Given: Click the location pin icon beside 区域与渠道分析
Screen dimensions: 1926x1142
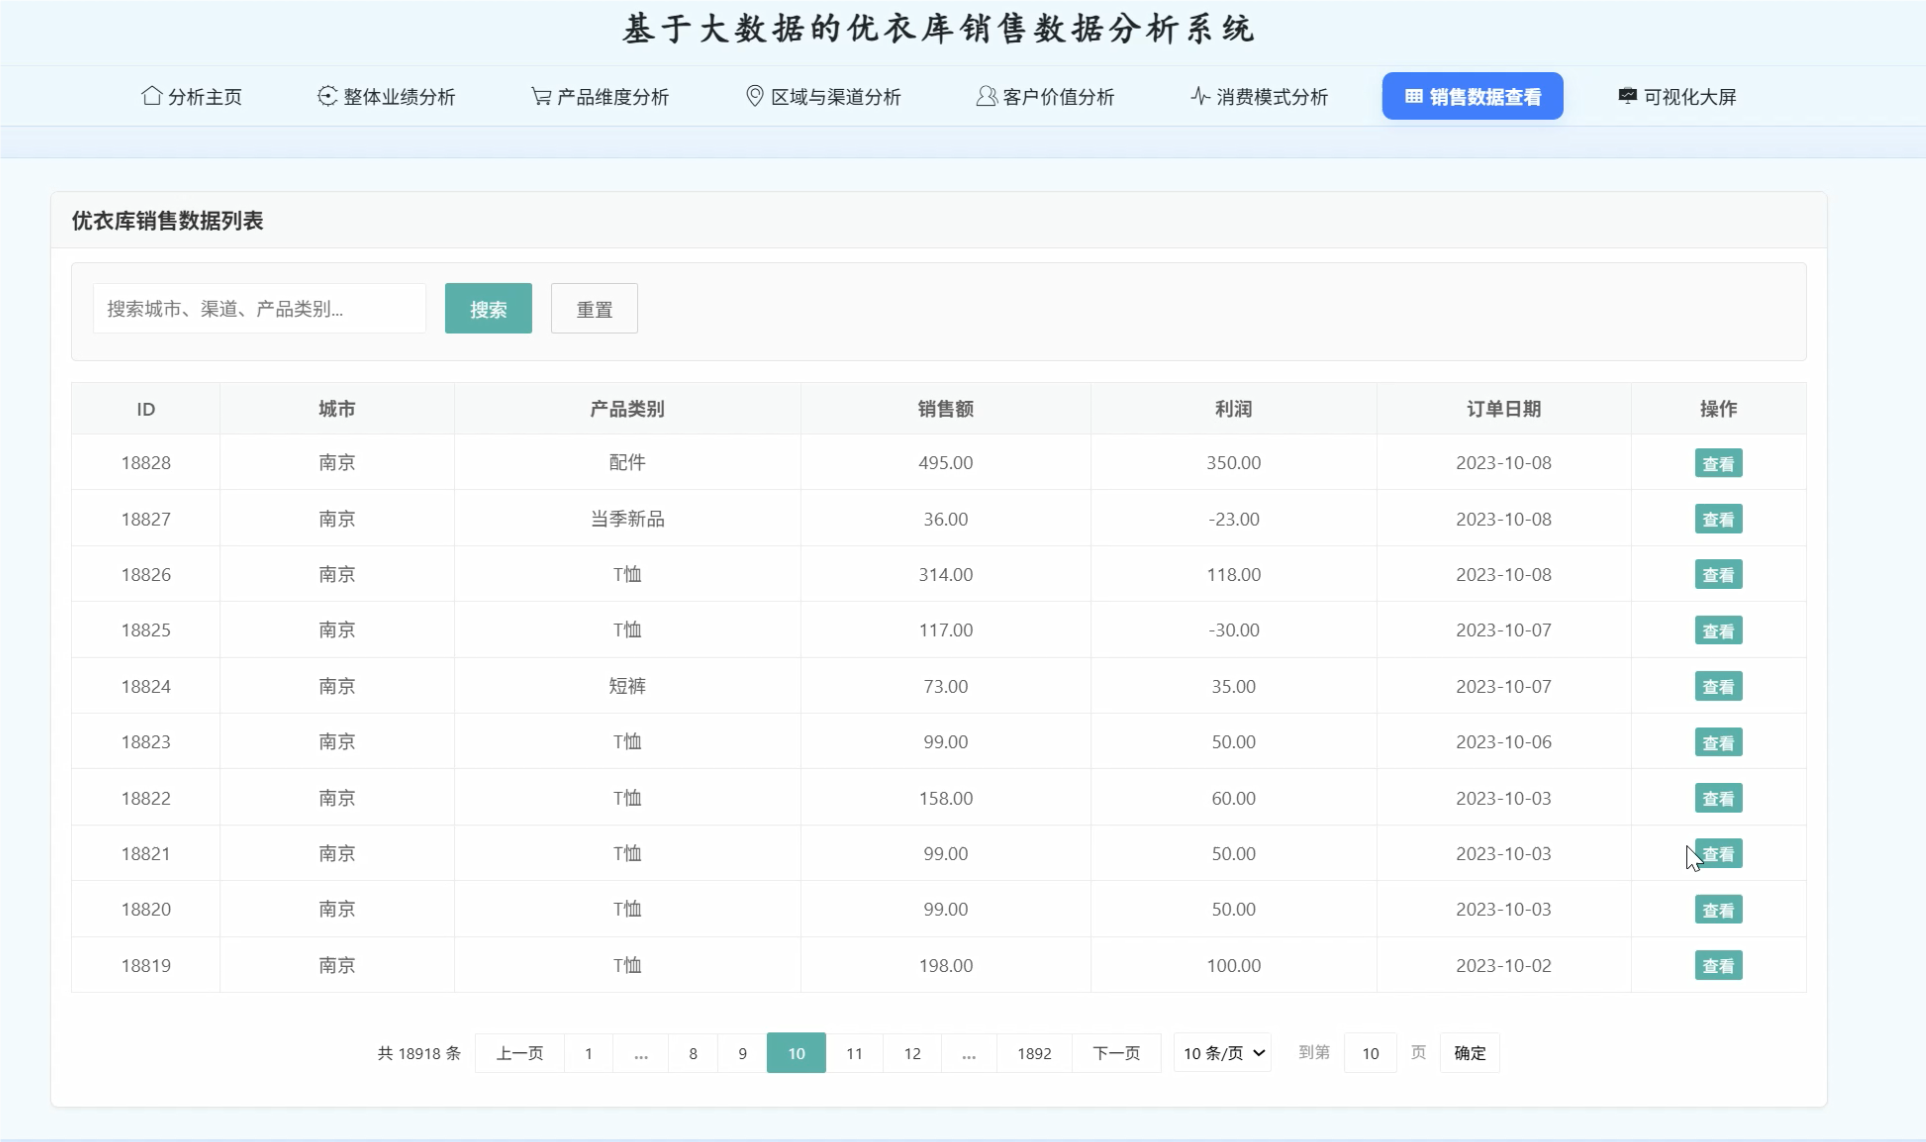Looking at the screenshot, I should click(x=755, y=96).
